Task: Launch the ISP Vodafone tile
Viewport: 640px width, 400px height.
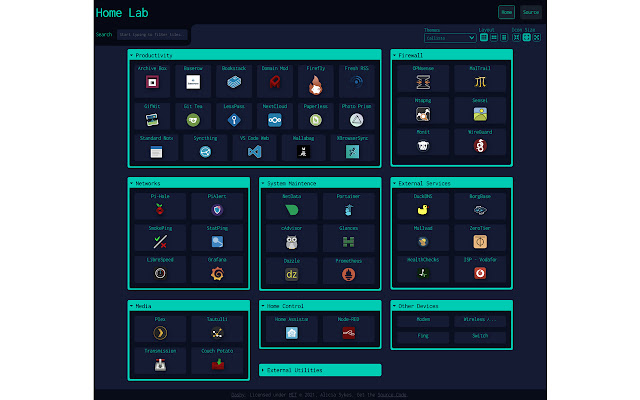Action: (x=480, y=269)
